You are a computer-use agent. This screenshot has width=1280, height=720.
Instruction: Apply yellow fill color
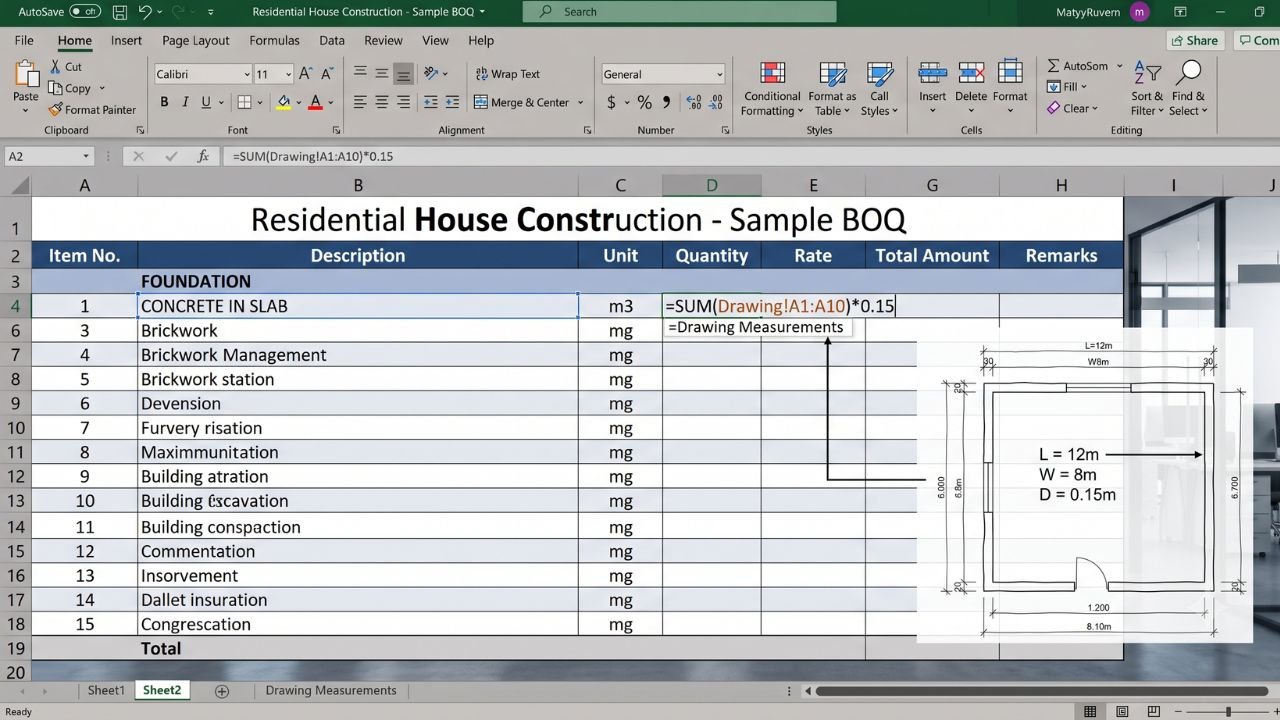[283, 102]
